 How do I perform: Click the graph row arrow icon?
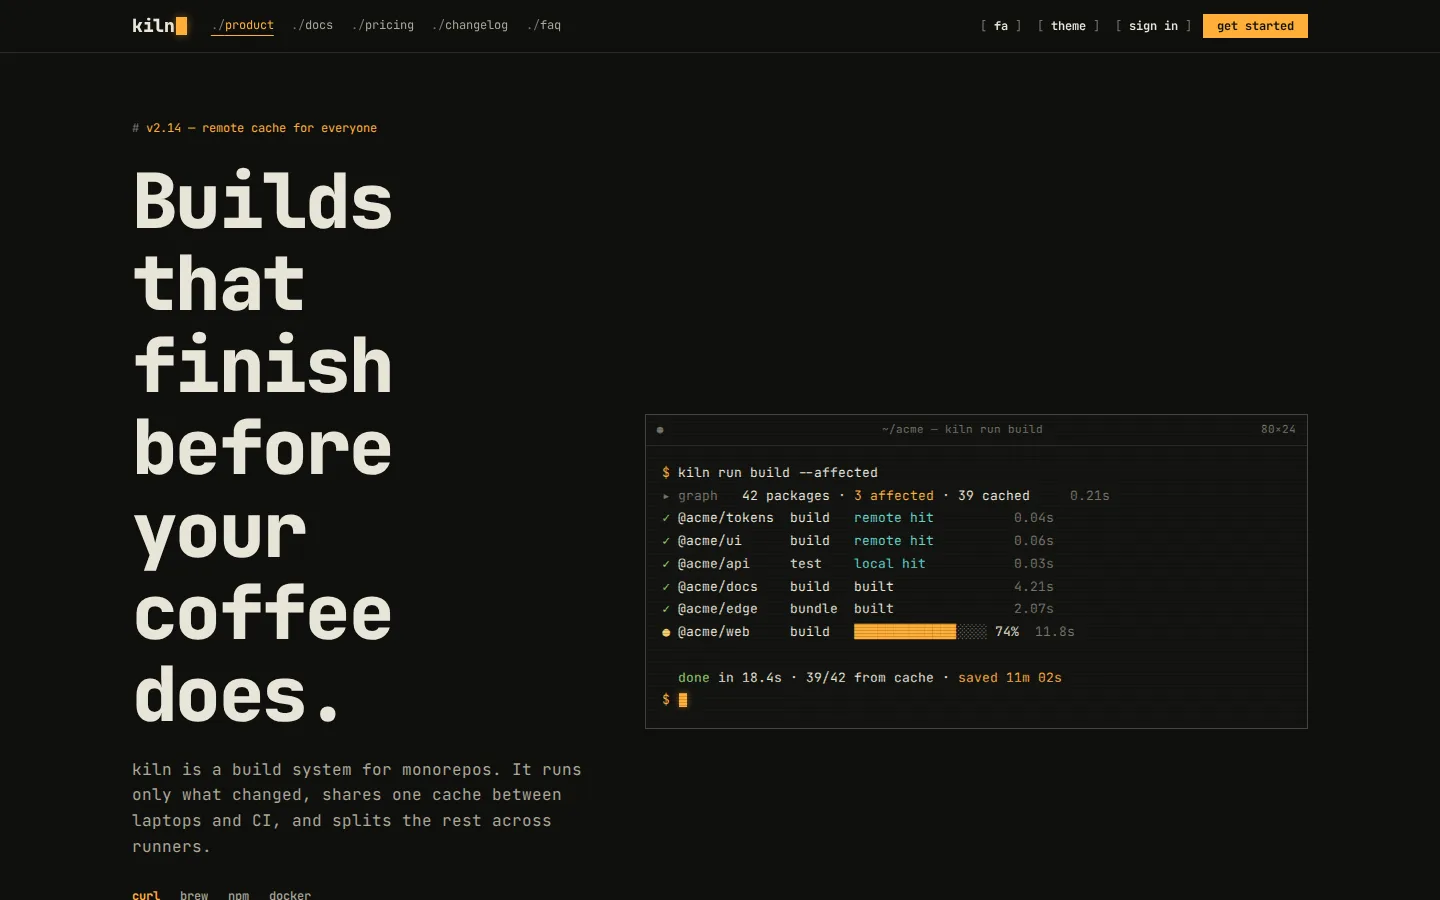[666, 496]
